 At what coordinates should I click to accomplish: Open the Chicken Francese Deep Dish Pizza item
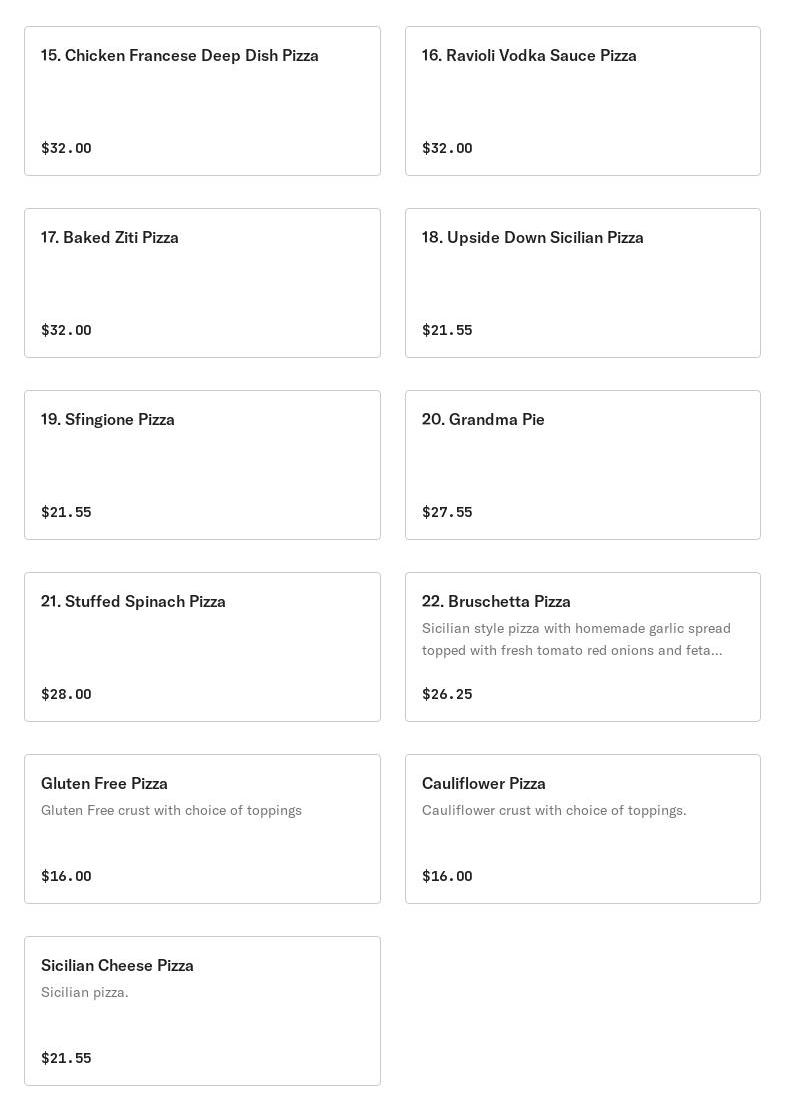[202, 101]
